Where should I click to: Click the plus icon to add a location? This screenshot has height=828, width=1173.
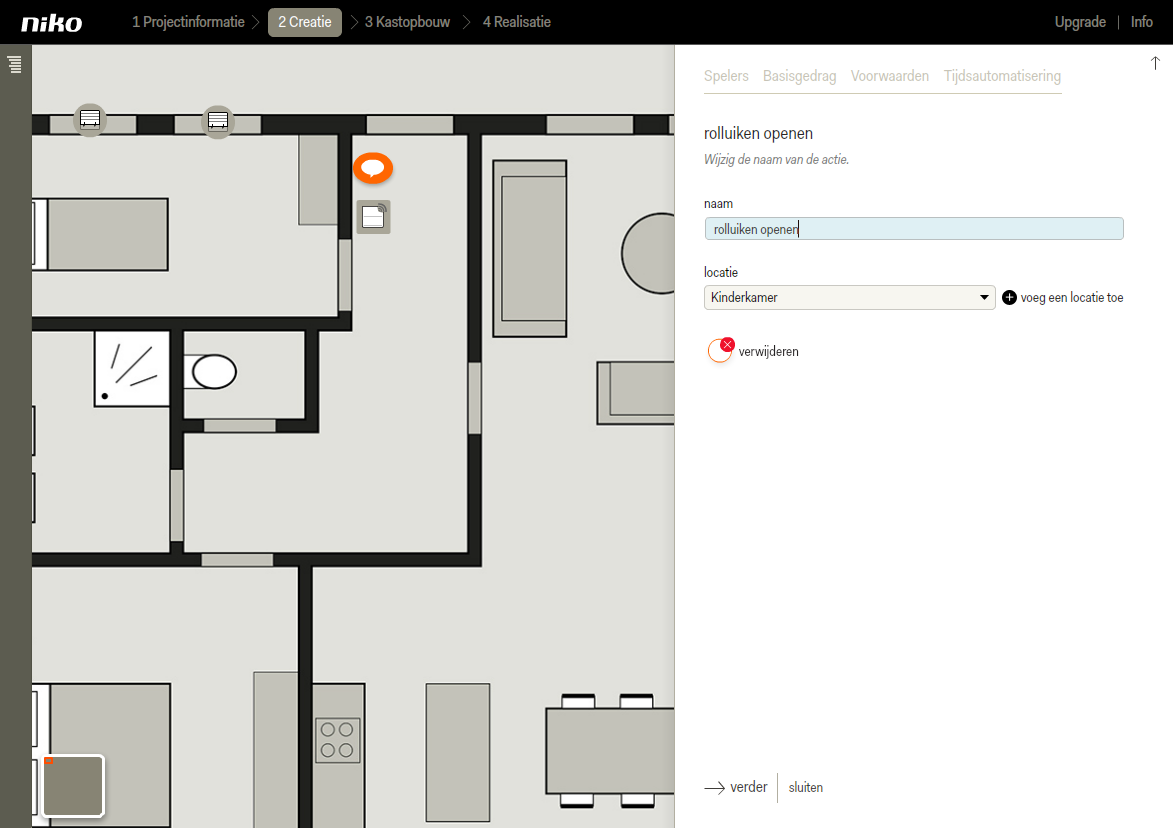(1009, 298)
